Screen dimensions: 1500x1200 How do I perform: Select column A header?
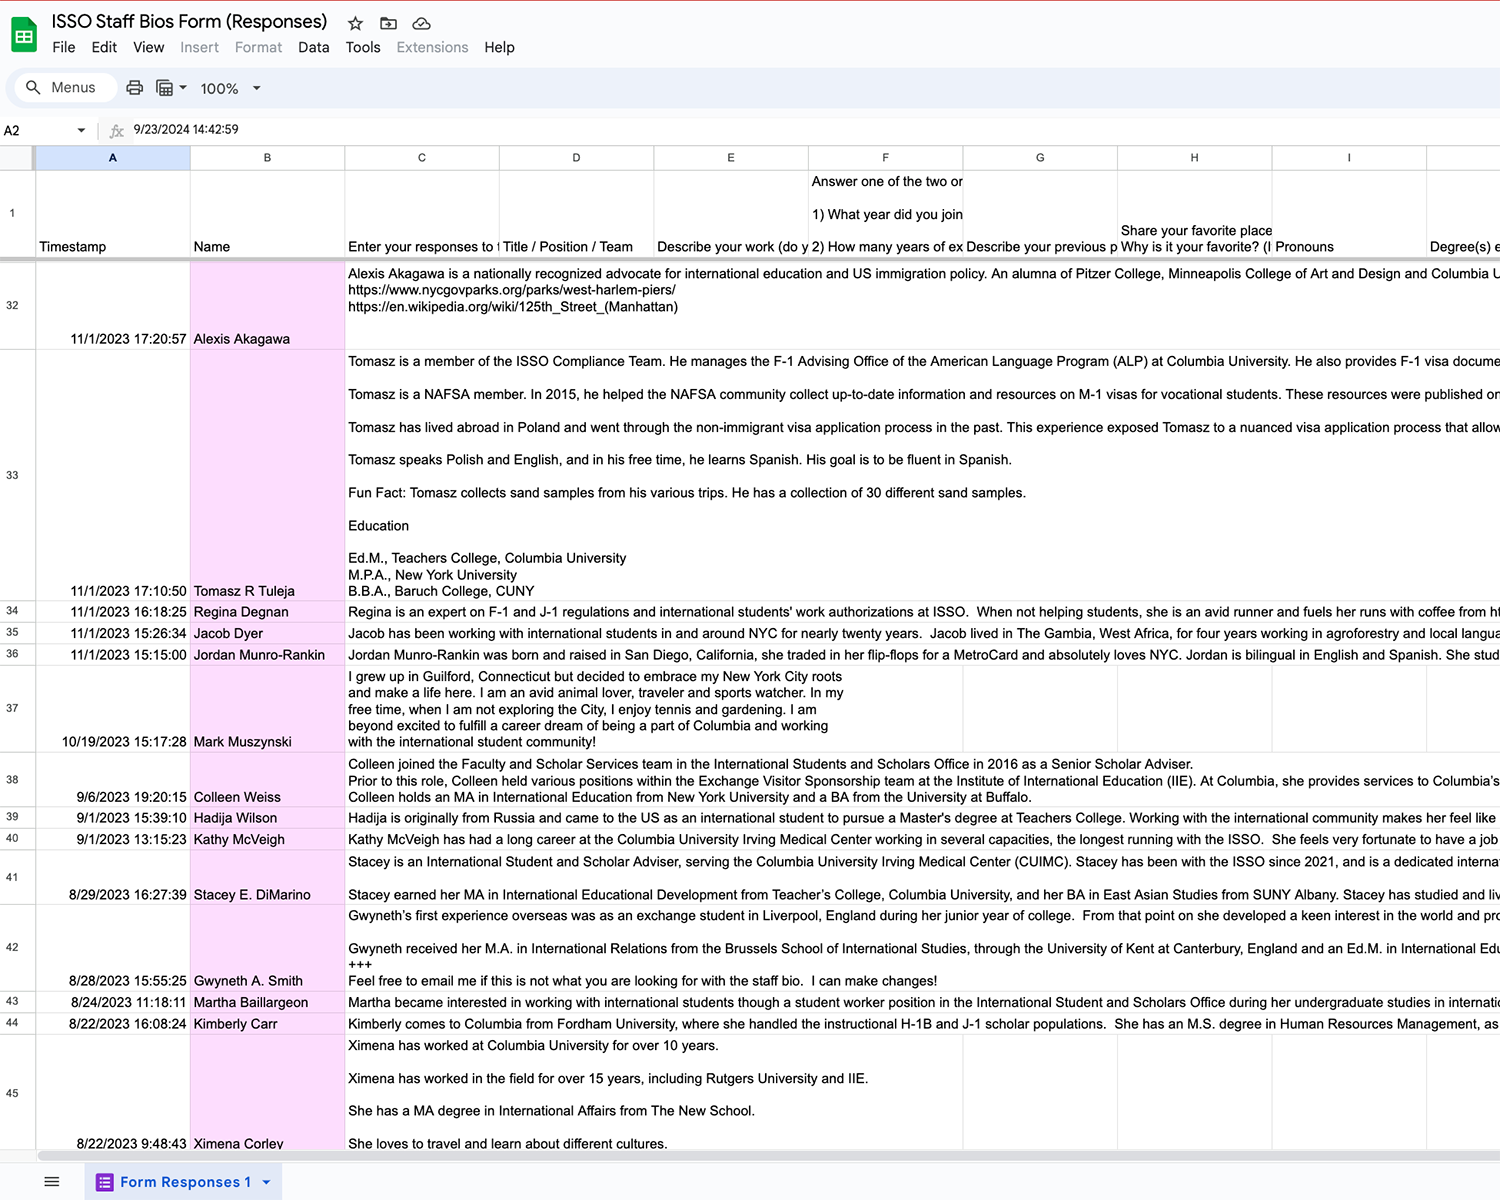tap(113, 158)
